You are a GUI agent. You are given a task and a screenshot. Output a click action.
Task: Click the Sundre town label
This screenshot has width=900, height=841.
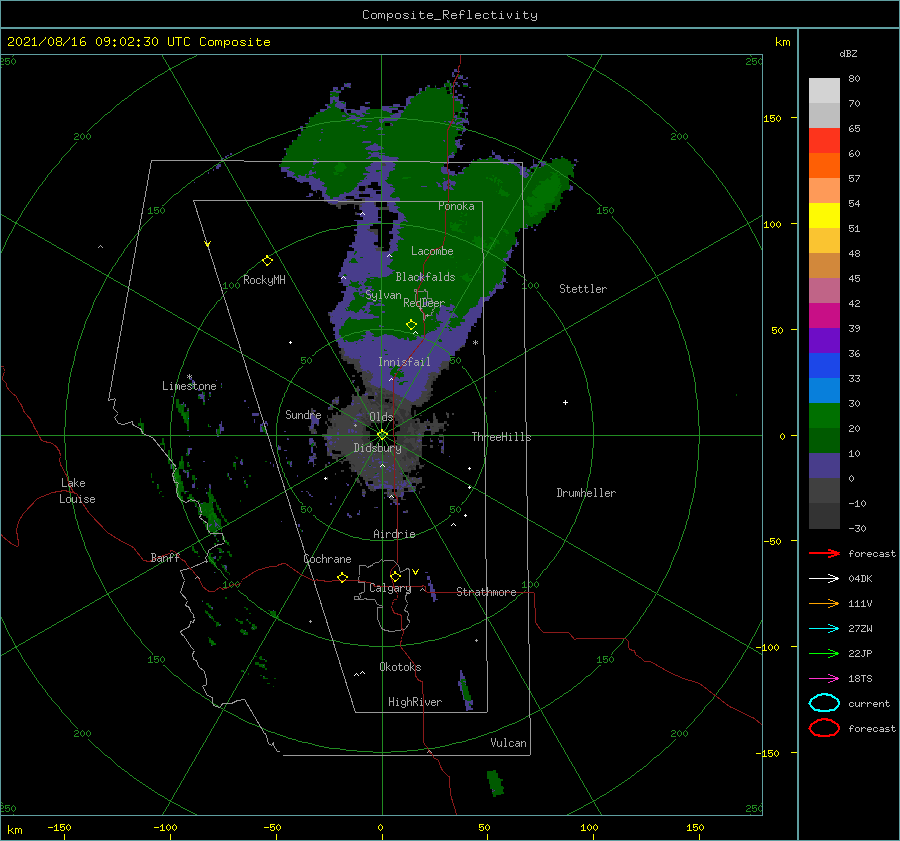(303, 414)
